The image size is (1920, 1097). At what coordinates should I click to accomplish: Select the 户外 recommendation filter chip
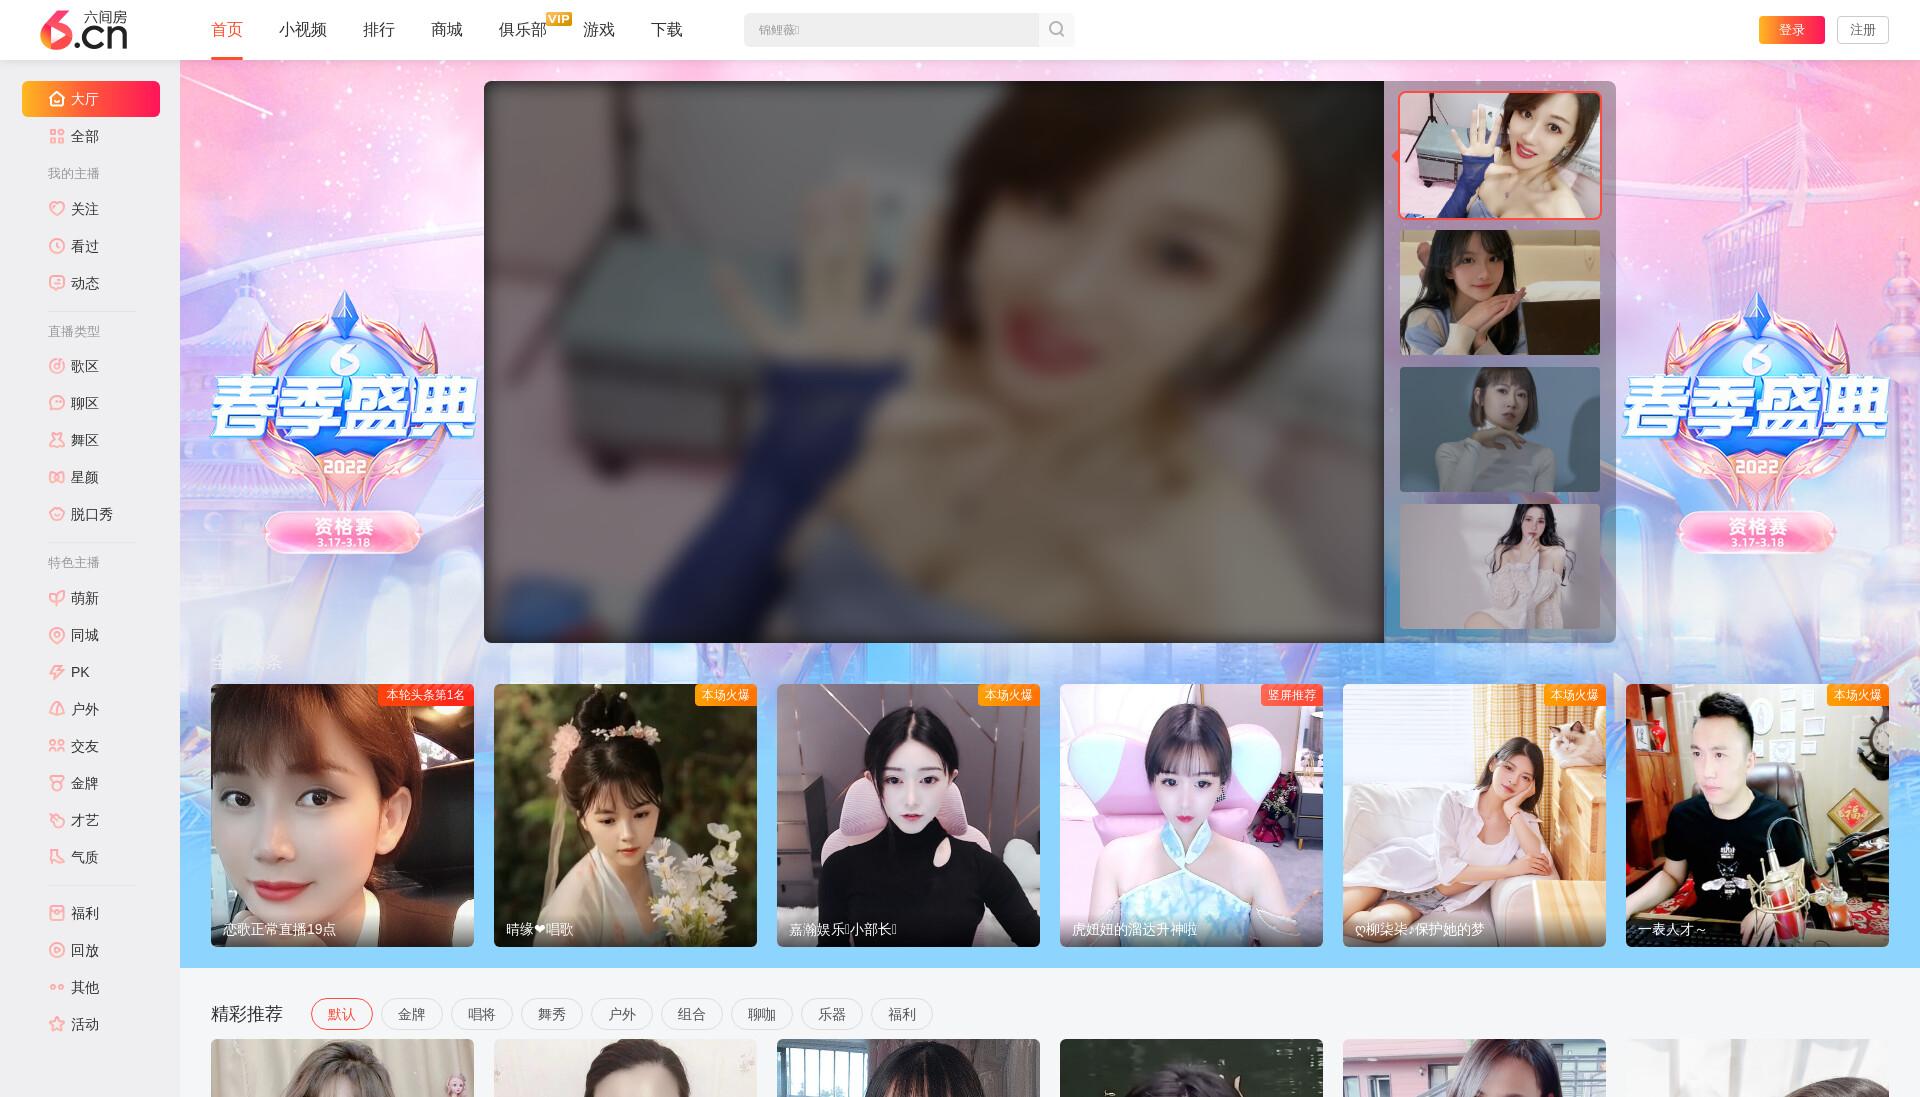(622, 1014)
